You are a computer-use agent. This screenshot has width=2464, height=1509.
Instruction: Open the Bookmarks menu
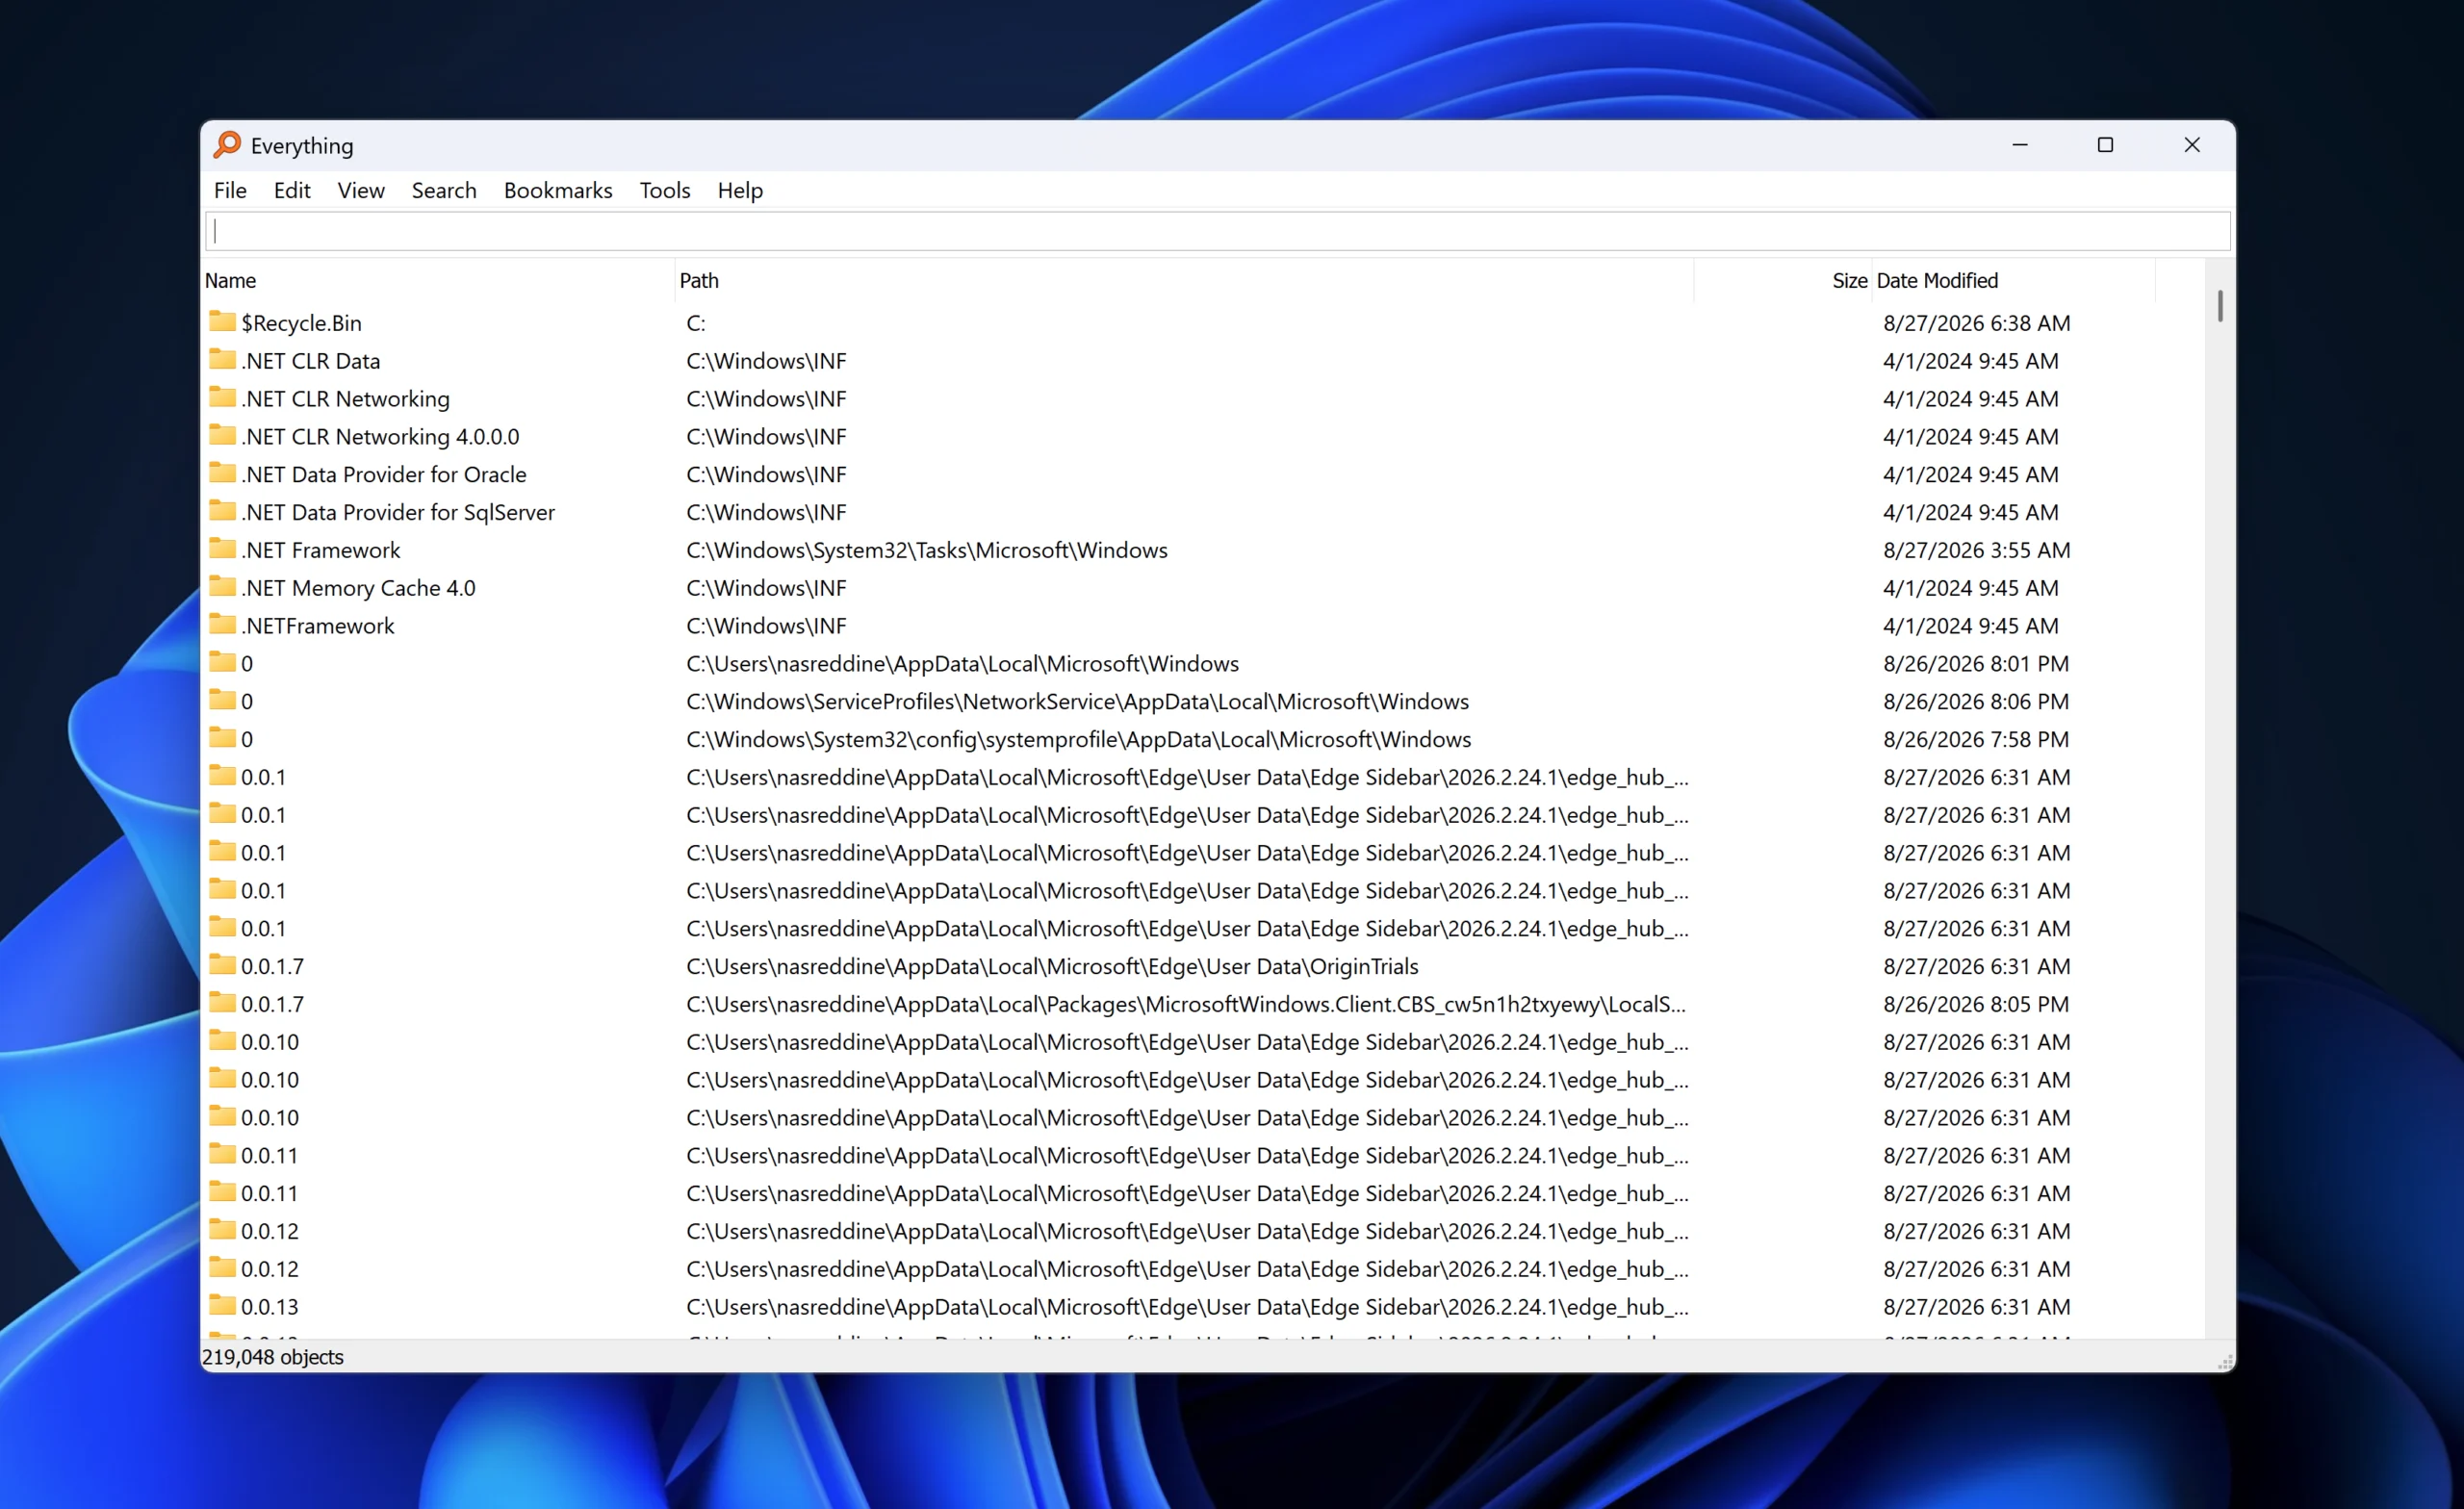coord(558,190)
